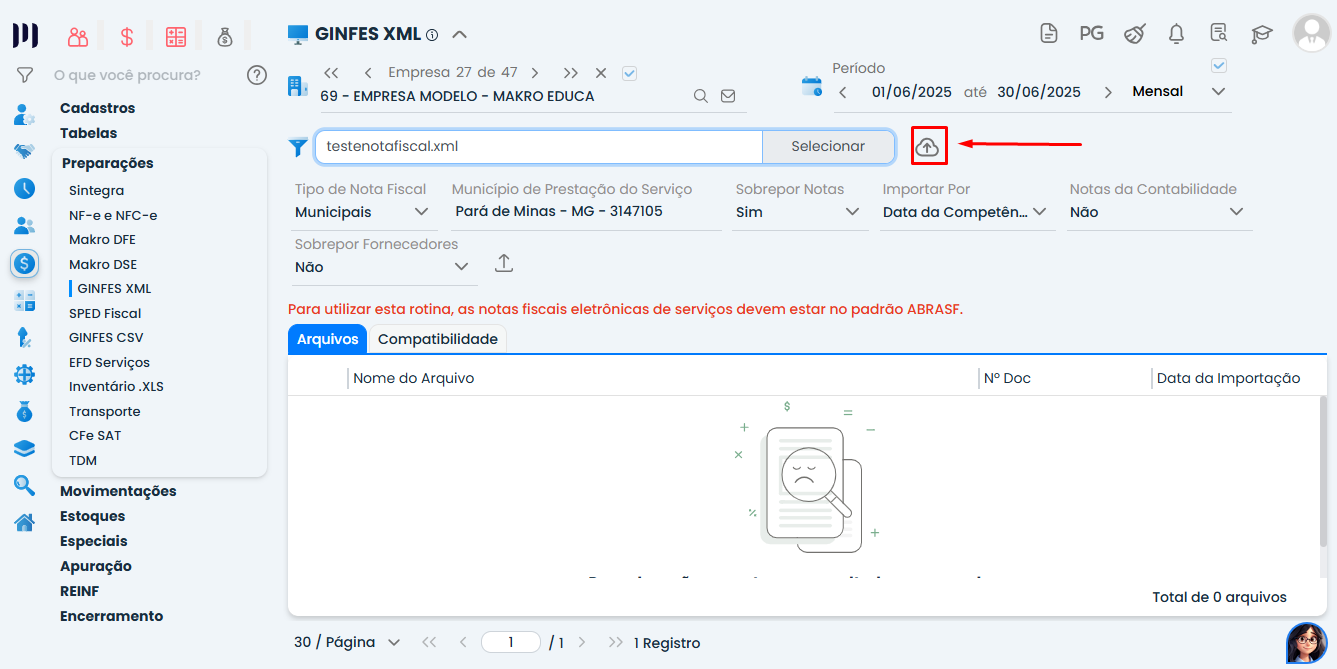Open Sintegra under Preparações
This screenshot has height=669, width=1337.
97,190
